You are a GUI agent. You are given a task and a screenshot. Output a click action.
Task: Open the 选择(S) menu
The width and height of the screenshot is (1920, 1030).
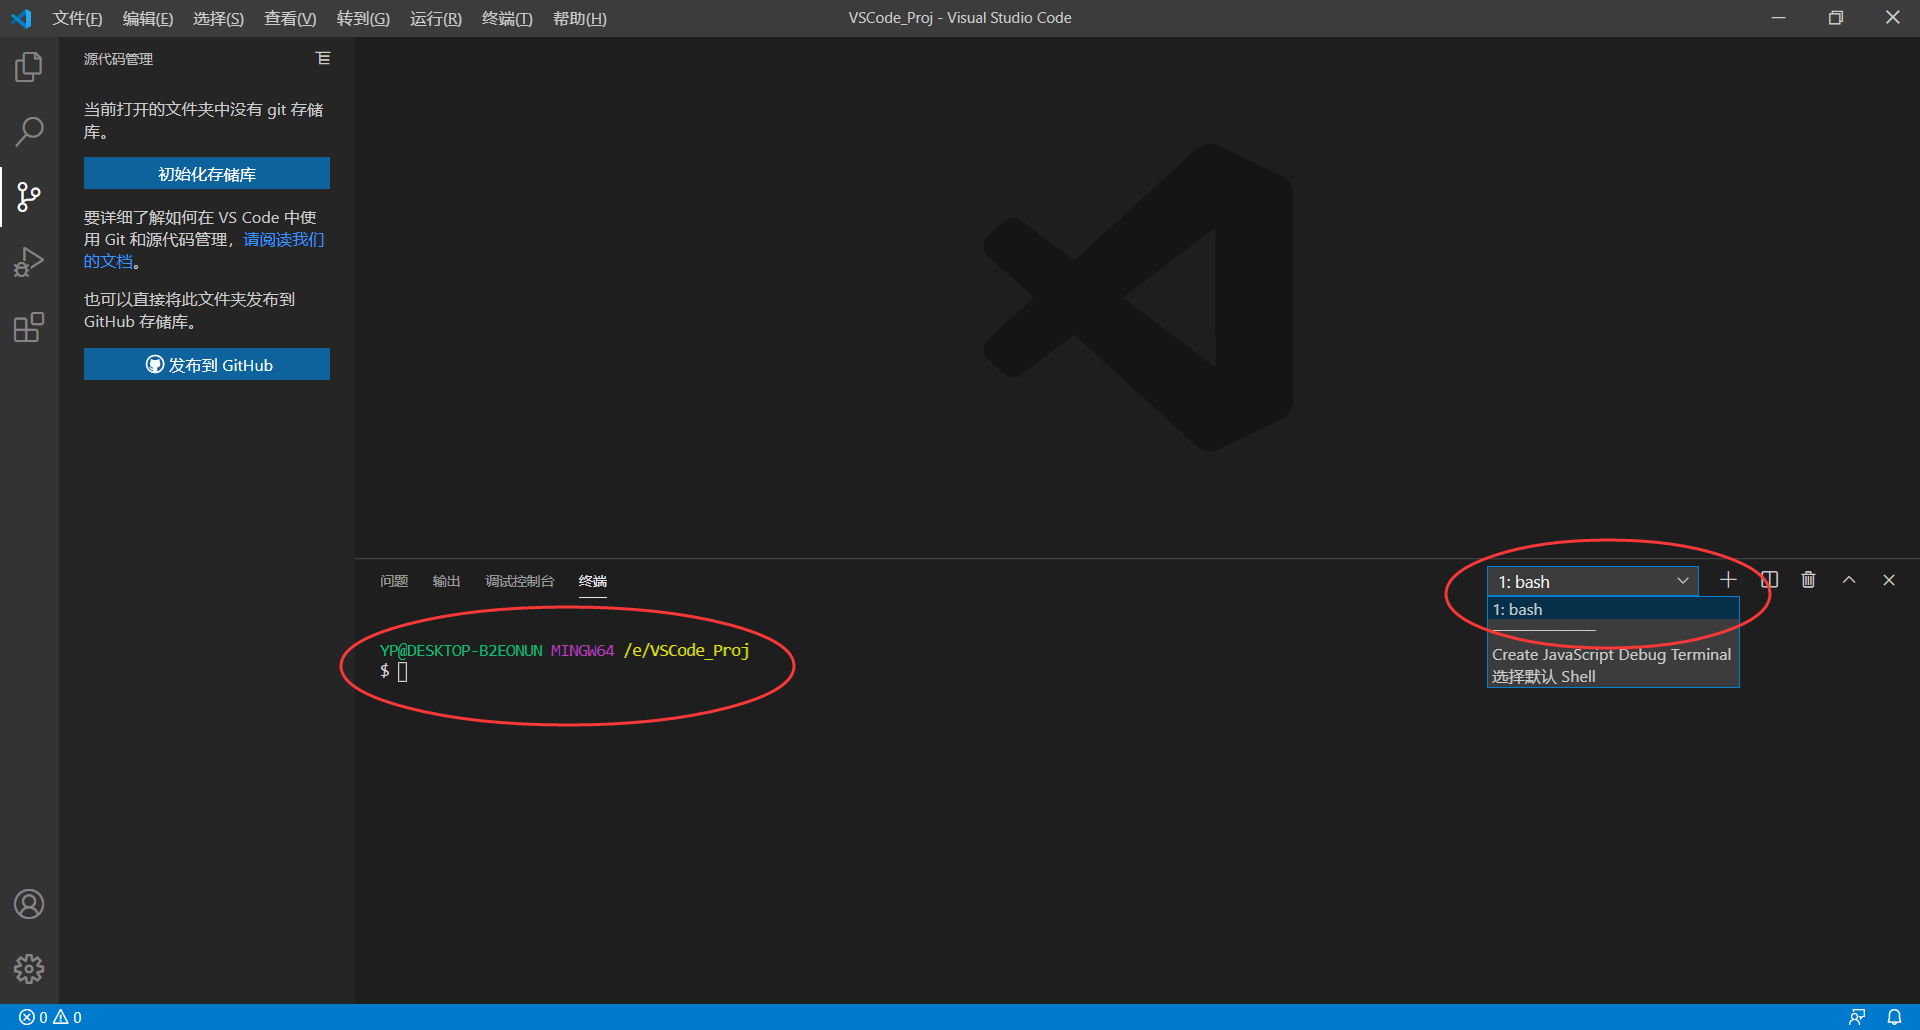[218, 18]
